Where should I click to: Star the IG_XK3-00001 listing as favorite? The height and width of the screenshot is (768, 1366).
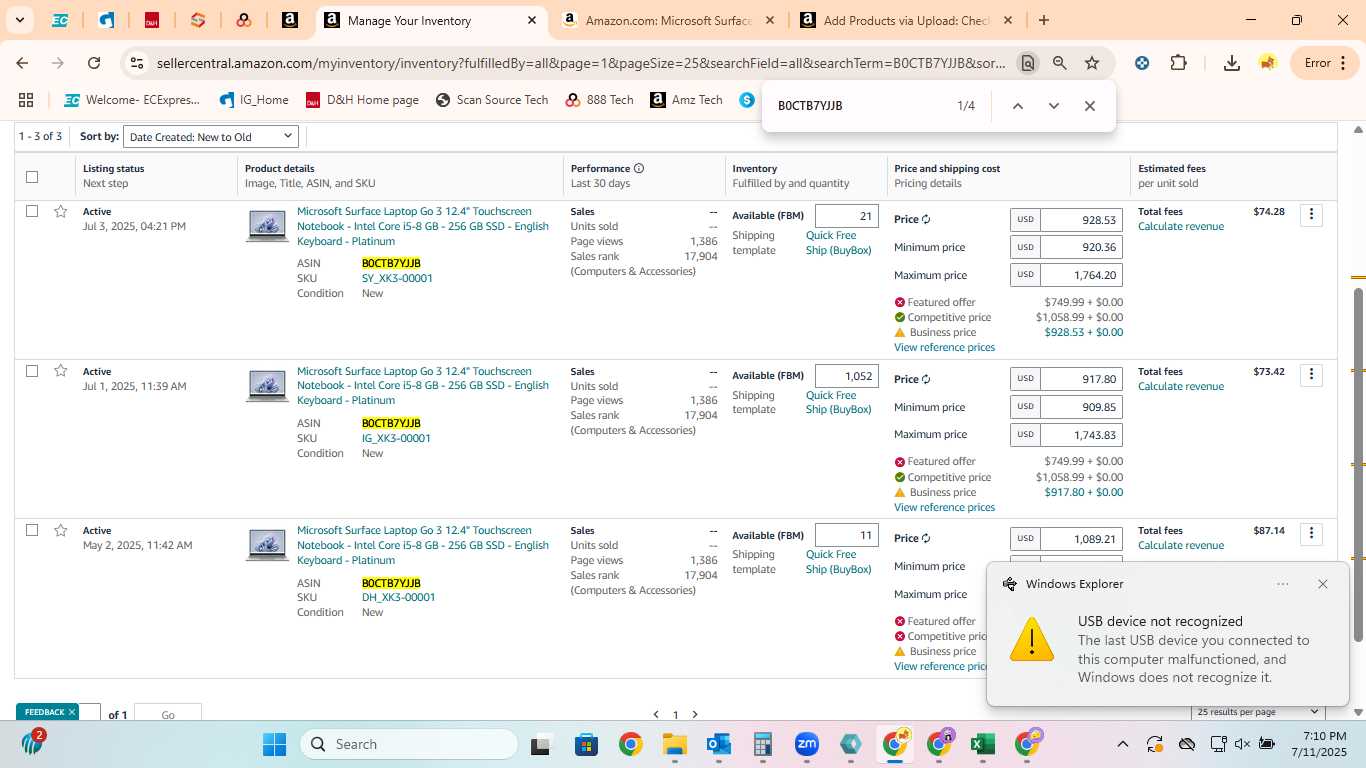click(61, 371)
